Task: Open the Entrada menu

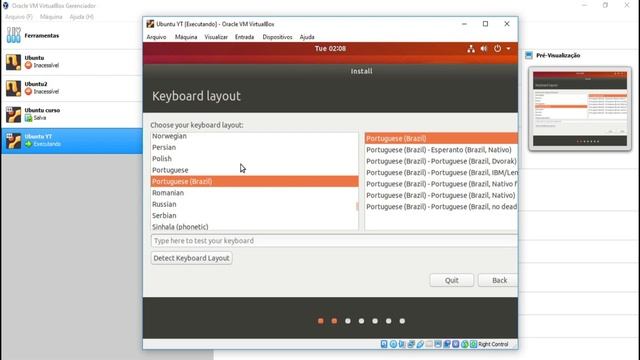Action: pos(244,37)
